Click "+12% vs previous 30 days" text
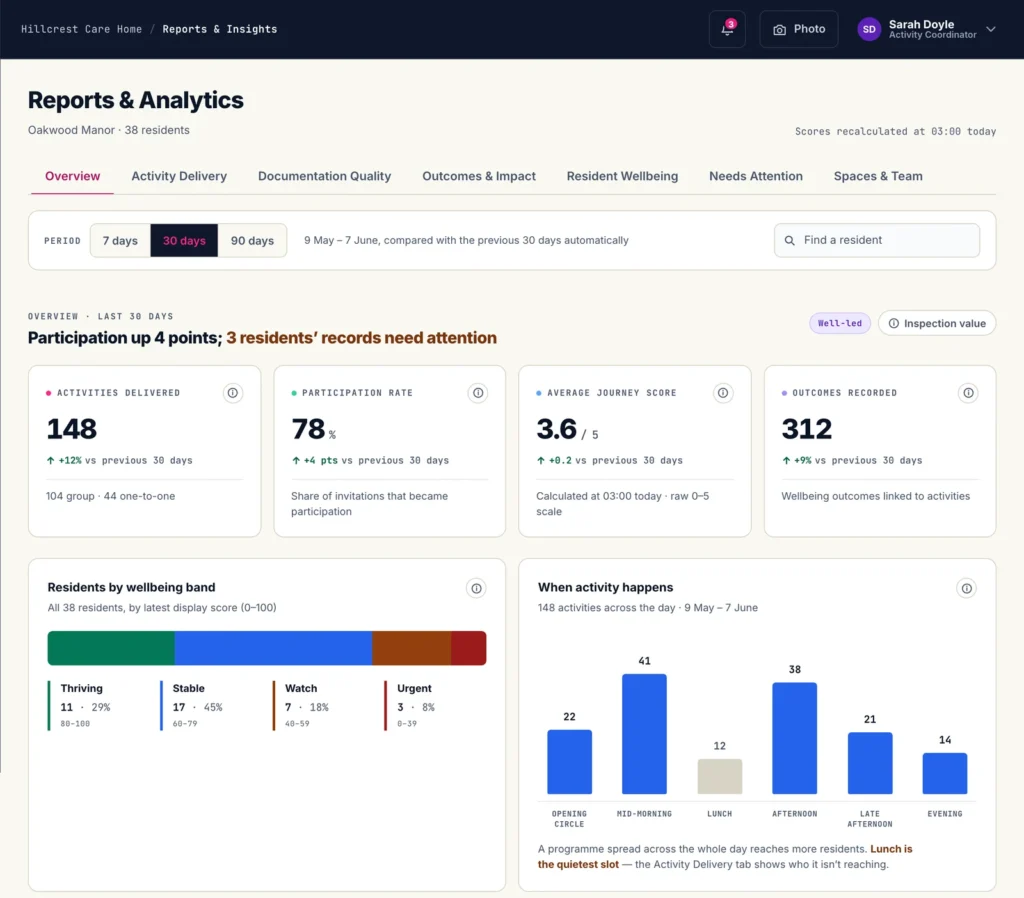1024x898 pixels. coord(120,460)
